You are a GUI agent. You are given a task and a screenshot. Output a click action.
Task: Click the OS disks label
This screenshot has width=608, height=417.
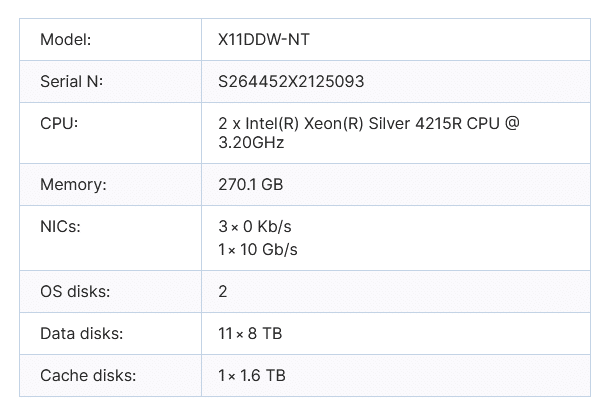[75, 292]
